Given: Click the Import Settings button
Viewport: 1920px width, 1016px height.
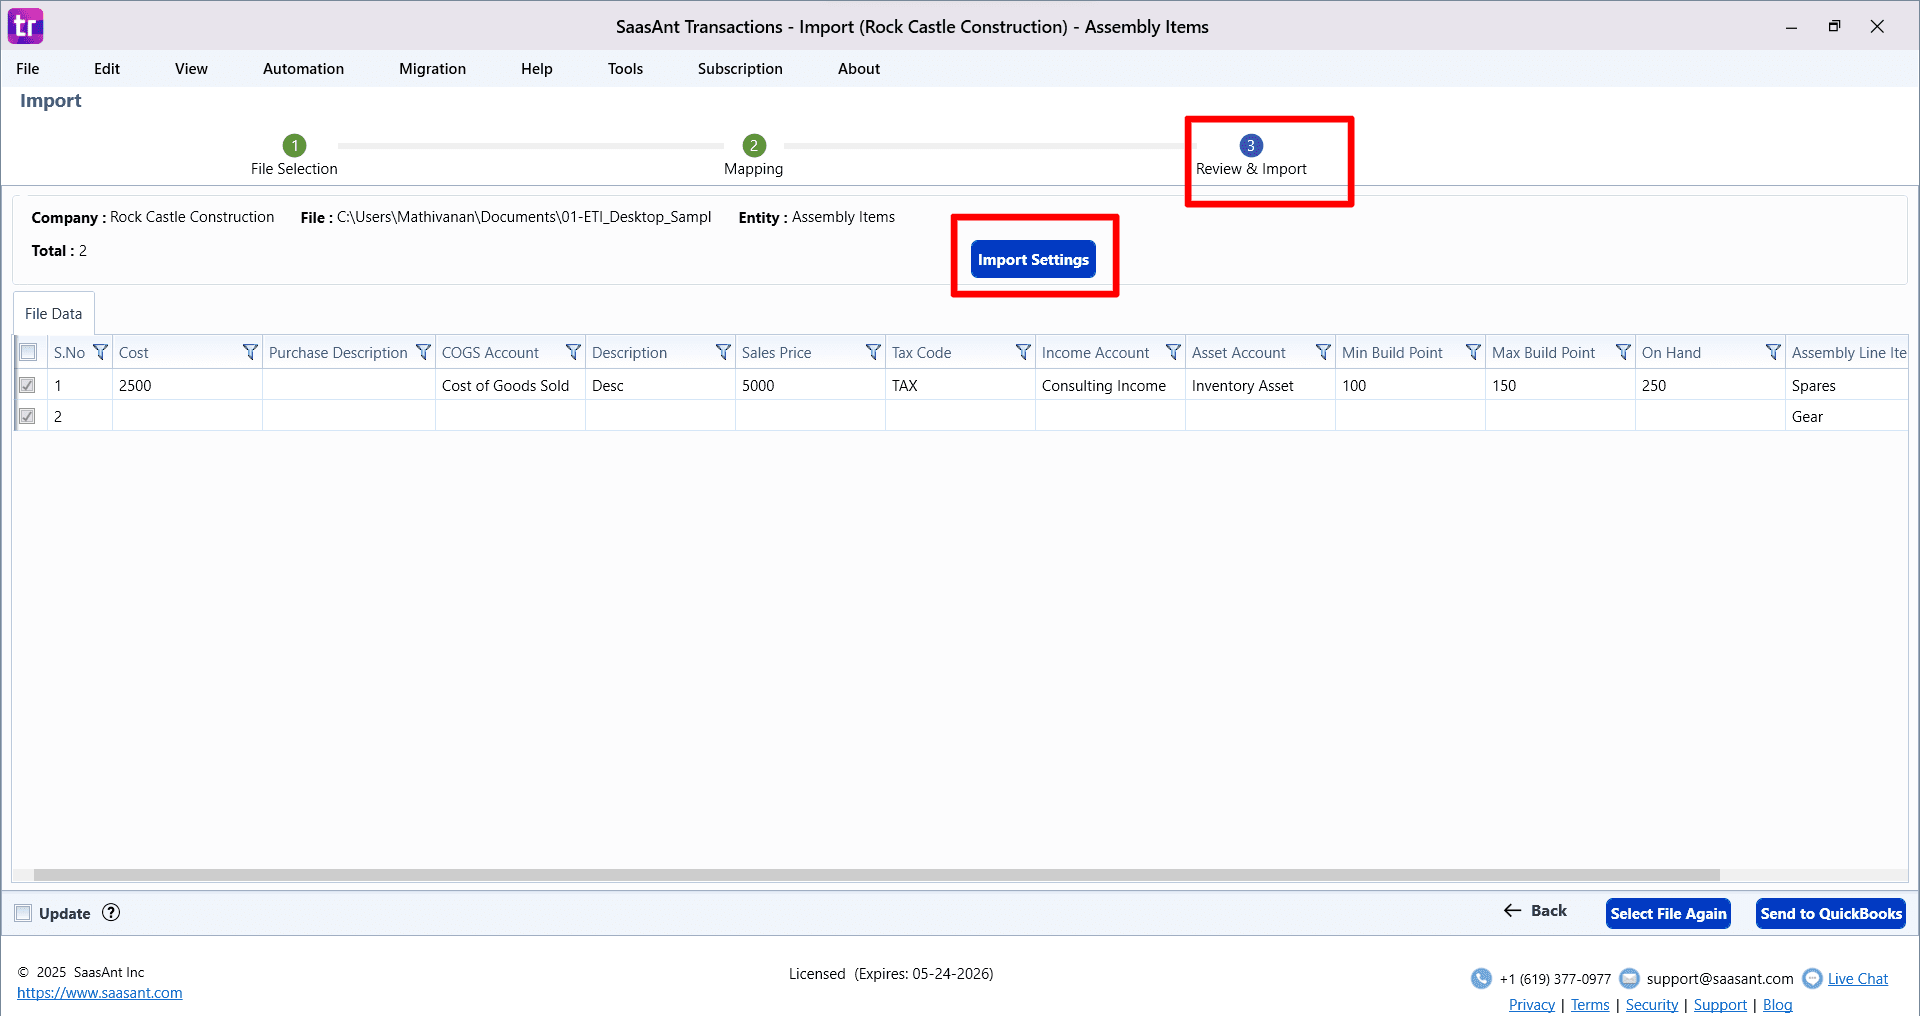Looking at the screenshot, I should click(1033, 260).
